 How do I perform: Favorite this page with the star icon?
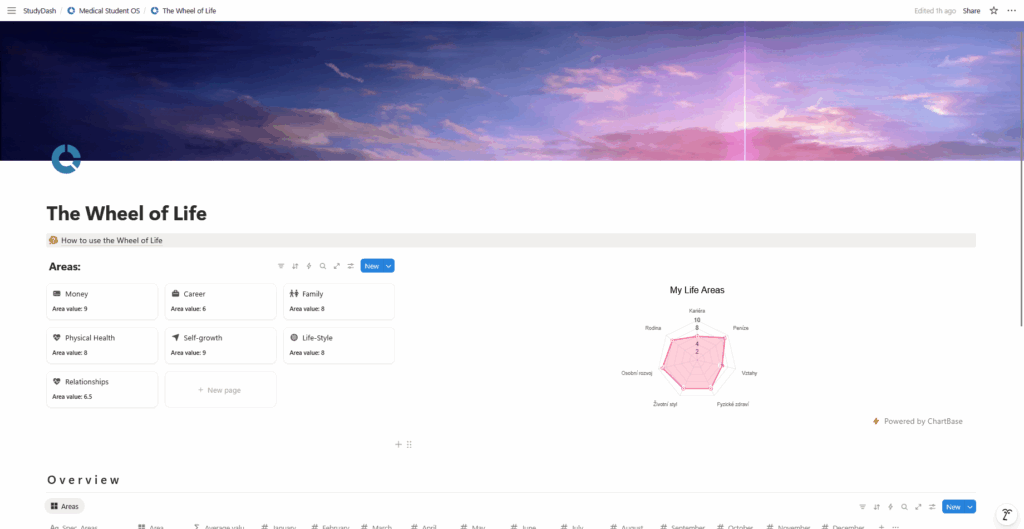[993, 11]
